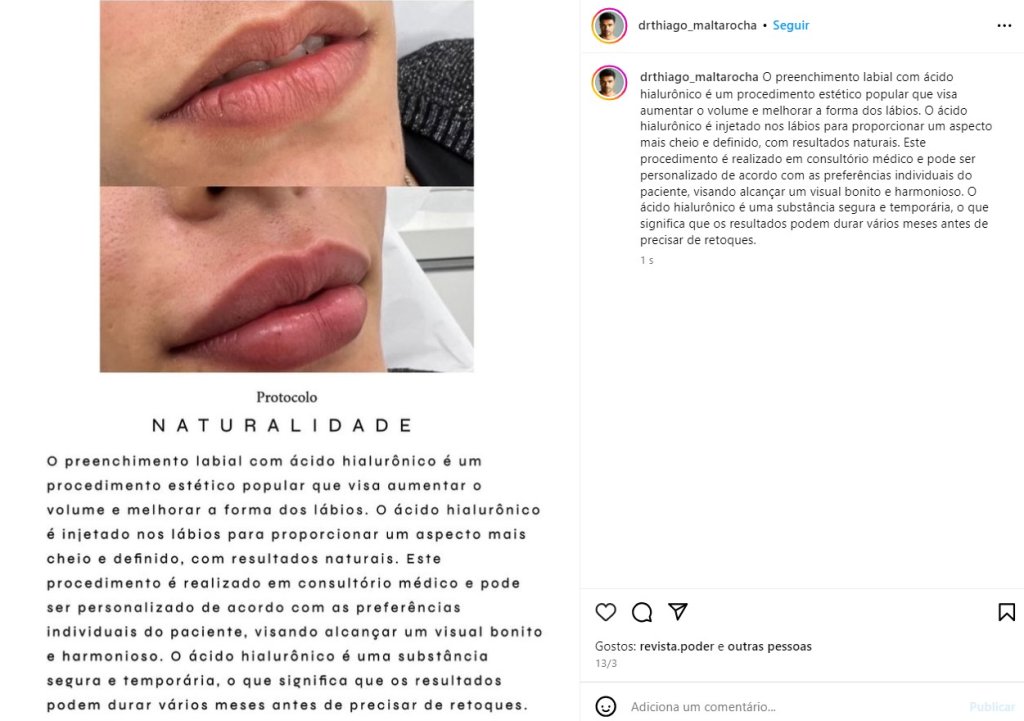This screenshot has height=721, width=1024.
Task: Open drthiago_maltarocha username in the caption
Action: pyautogui.click(x=699, y=77)
